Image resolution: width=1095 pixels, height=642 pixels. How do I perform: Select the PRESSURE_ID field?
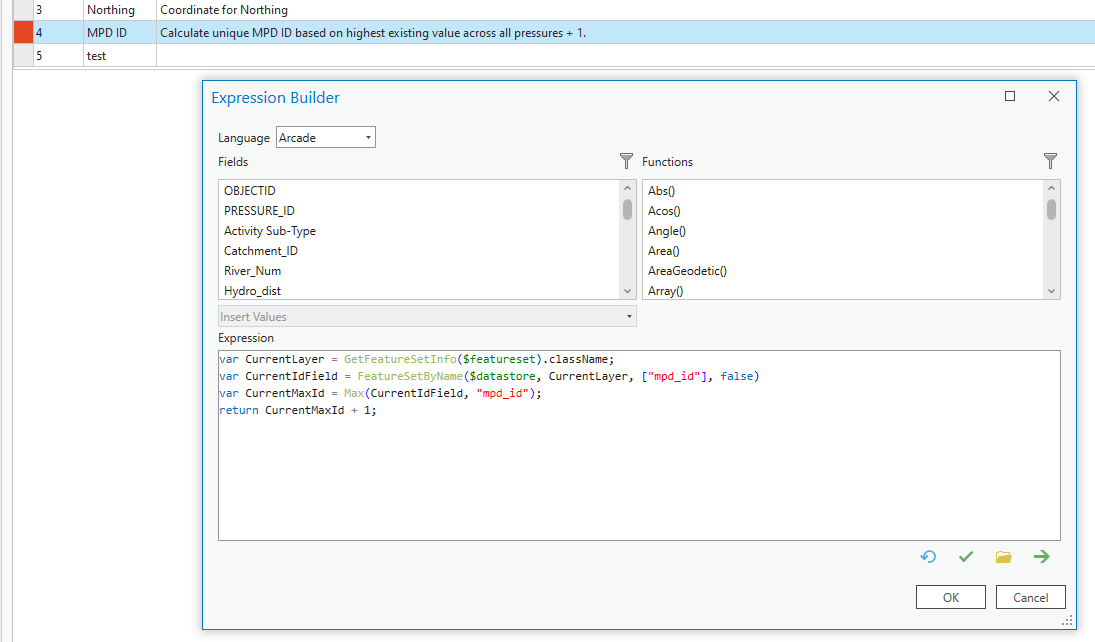click(259, 211)
